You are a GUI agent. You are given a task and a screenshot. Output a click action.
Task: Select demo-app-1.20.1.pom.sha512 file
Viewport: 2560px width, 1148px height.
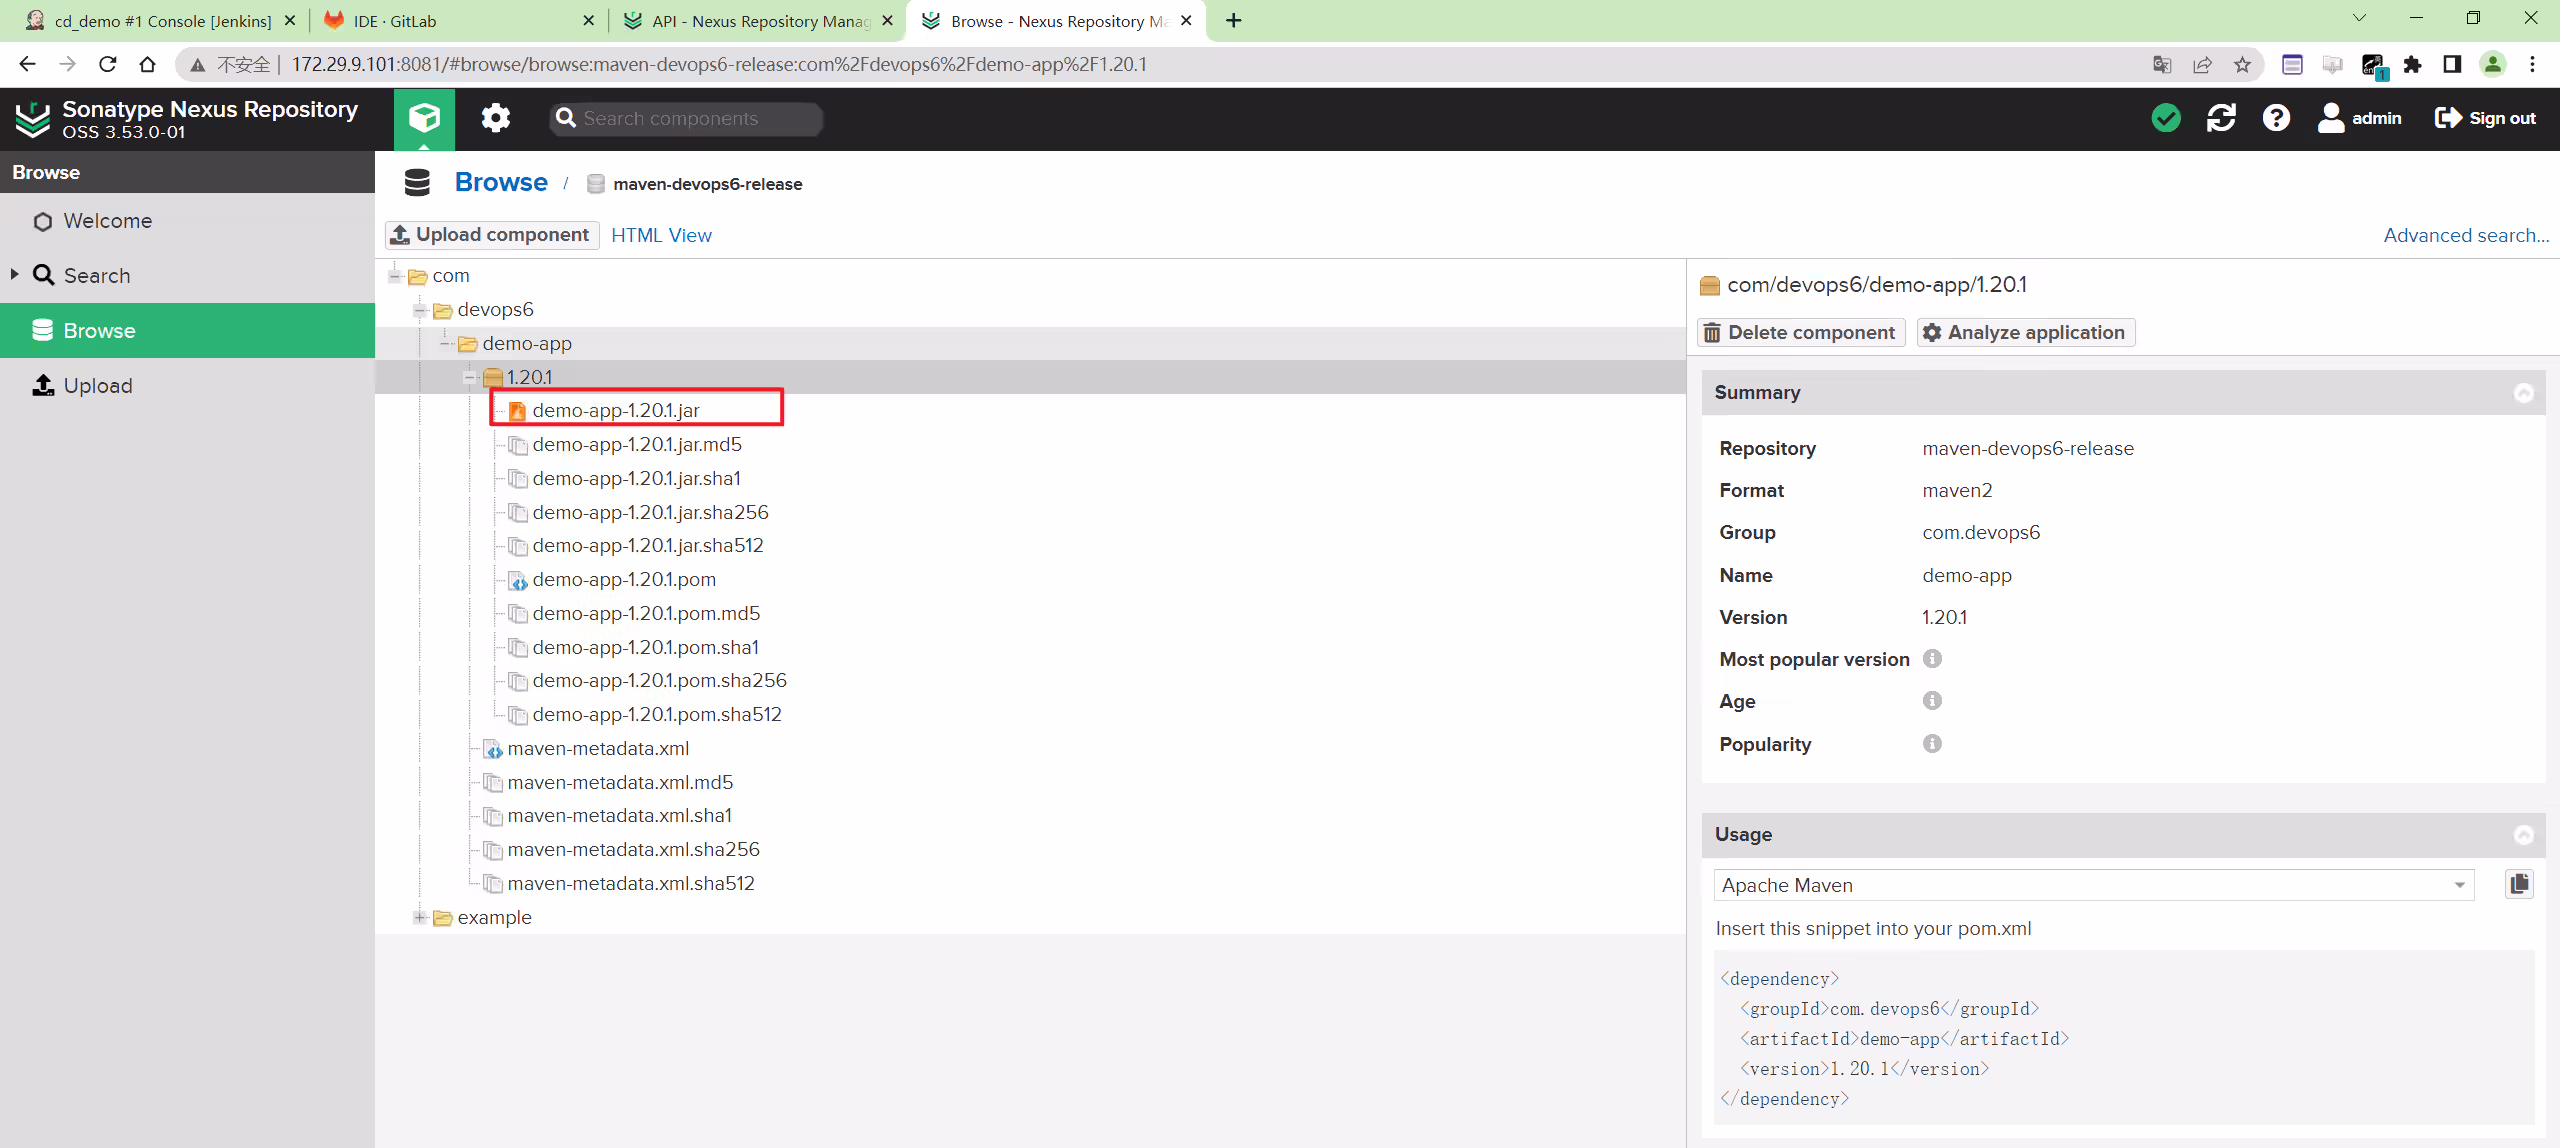(x=657, y=715)
